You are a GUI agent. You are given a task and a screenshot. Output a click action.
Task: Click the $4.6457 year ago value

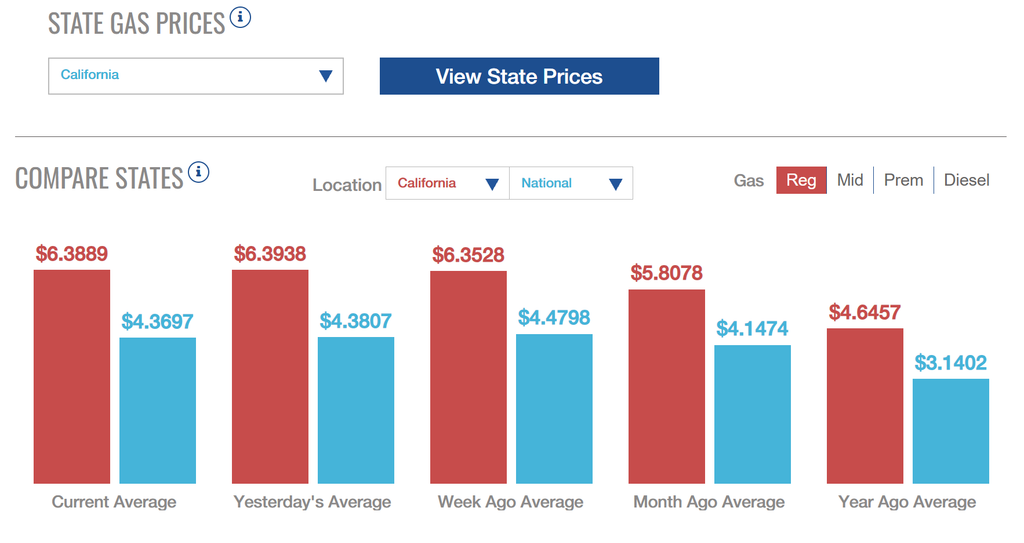[865, 312]
